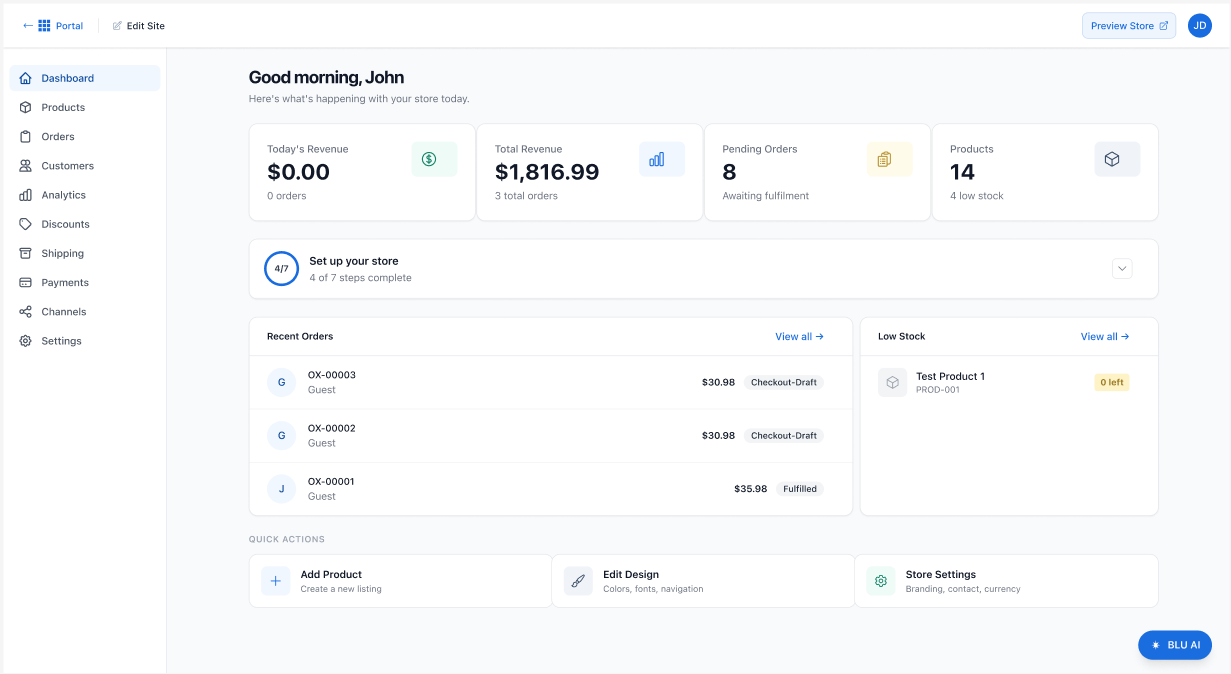Click the Awaiting fulfilment text
This screenshot has height=674, width=1231.
click(x=766, y=196)
